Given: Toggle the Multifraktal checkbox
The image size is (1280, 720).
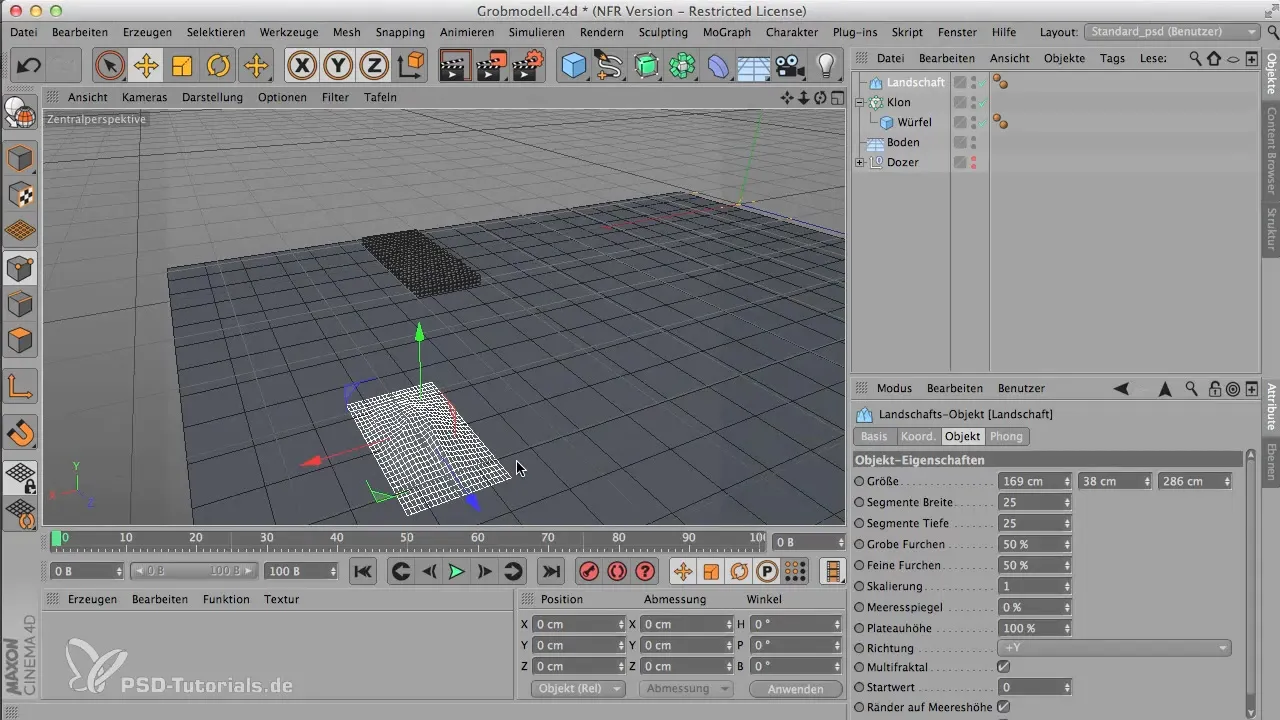Looking at the screenshot, I should [x=1004, y=666].
